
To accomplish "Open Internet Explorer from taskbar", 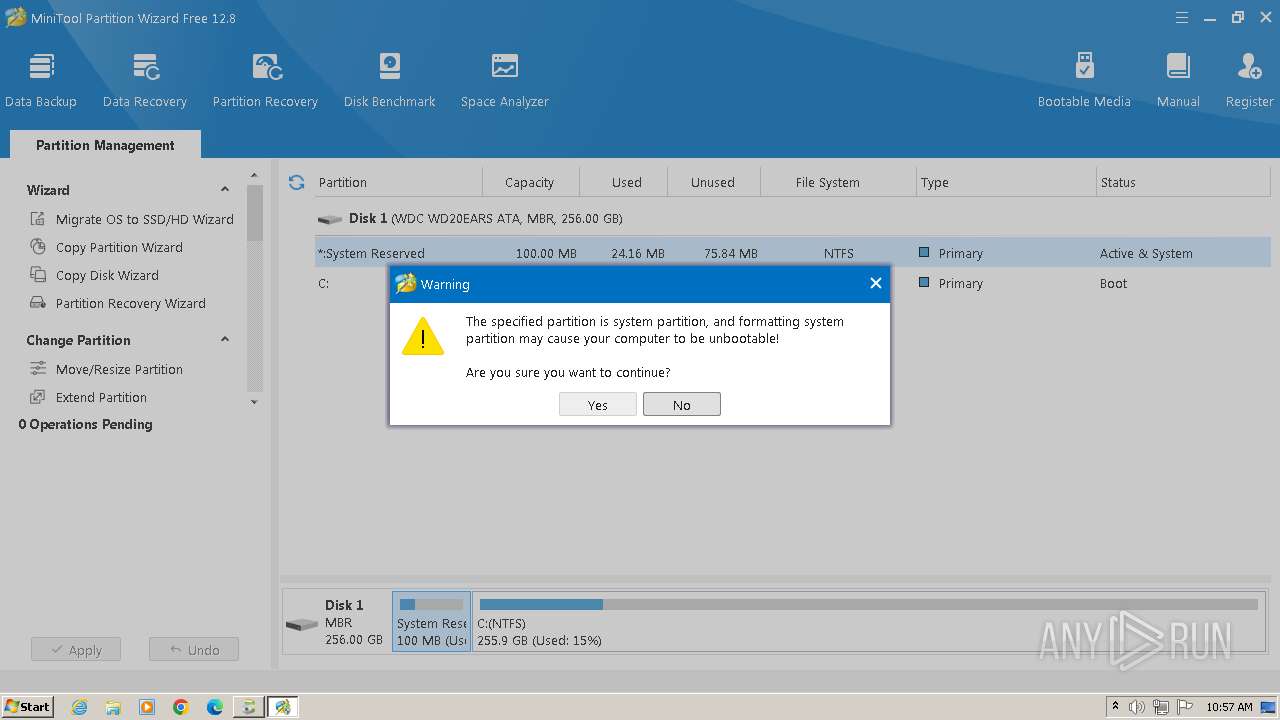I will [79, 707].
